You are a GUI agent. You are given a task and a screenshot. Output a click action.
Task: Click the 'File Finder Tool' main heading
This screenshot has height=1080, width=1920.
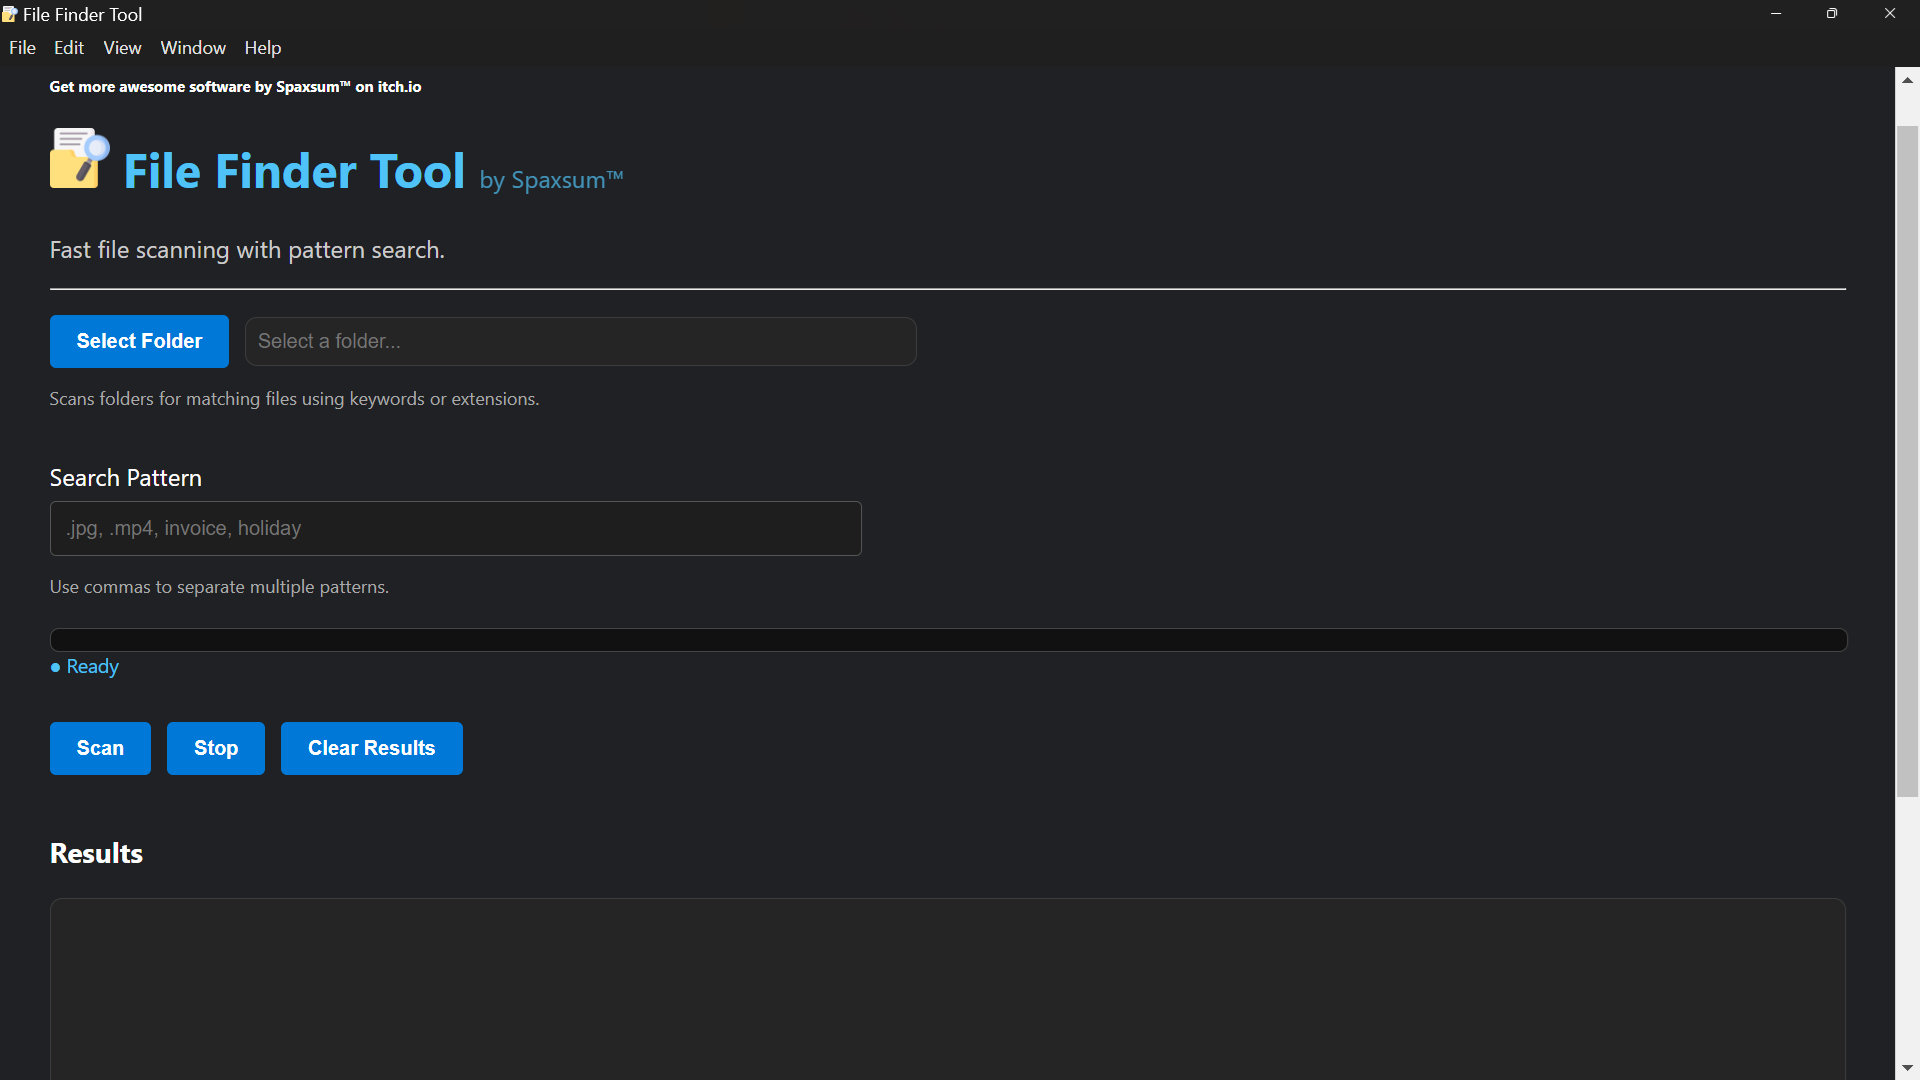294,171
